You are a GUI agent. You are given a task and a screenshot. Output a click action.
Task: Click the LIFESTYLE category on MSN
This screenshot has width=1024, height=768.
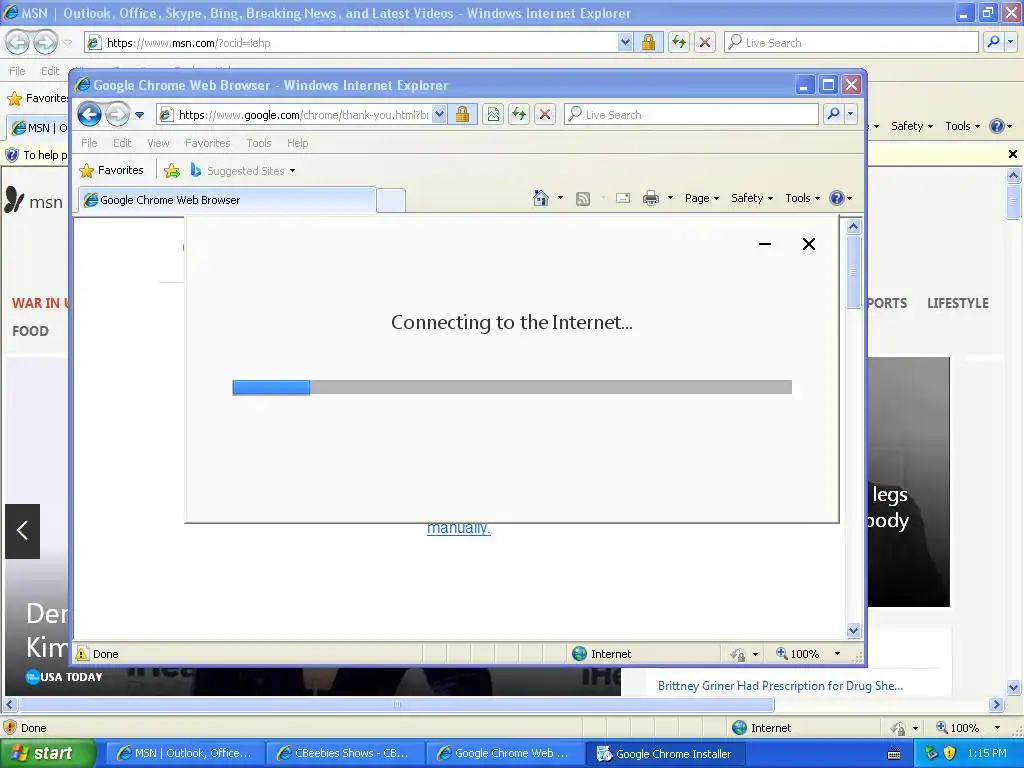(957, 303)
